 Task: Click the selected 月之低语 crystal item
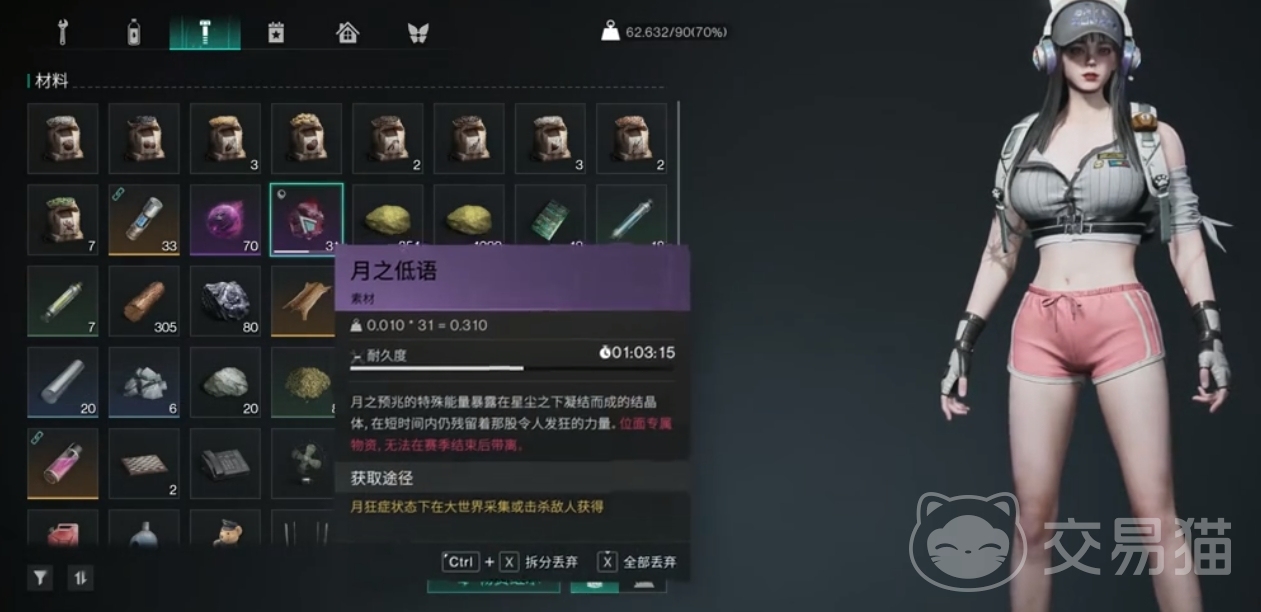[307, 219]
